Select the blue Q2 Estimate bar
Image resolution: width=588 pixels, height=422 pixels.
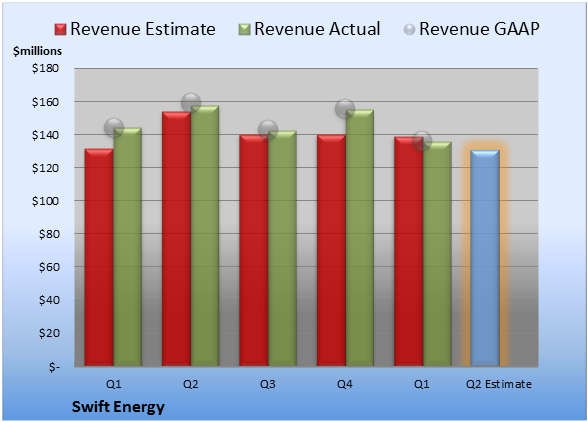485,258
